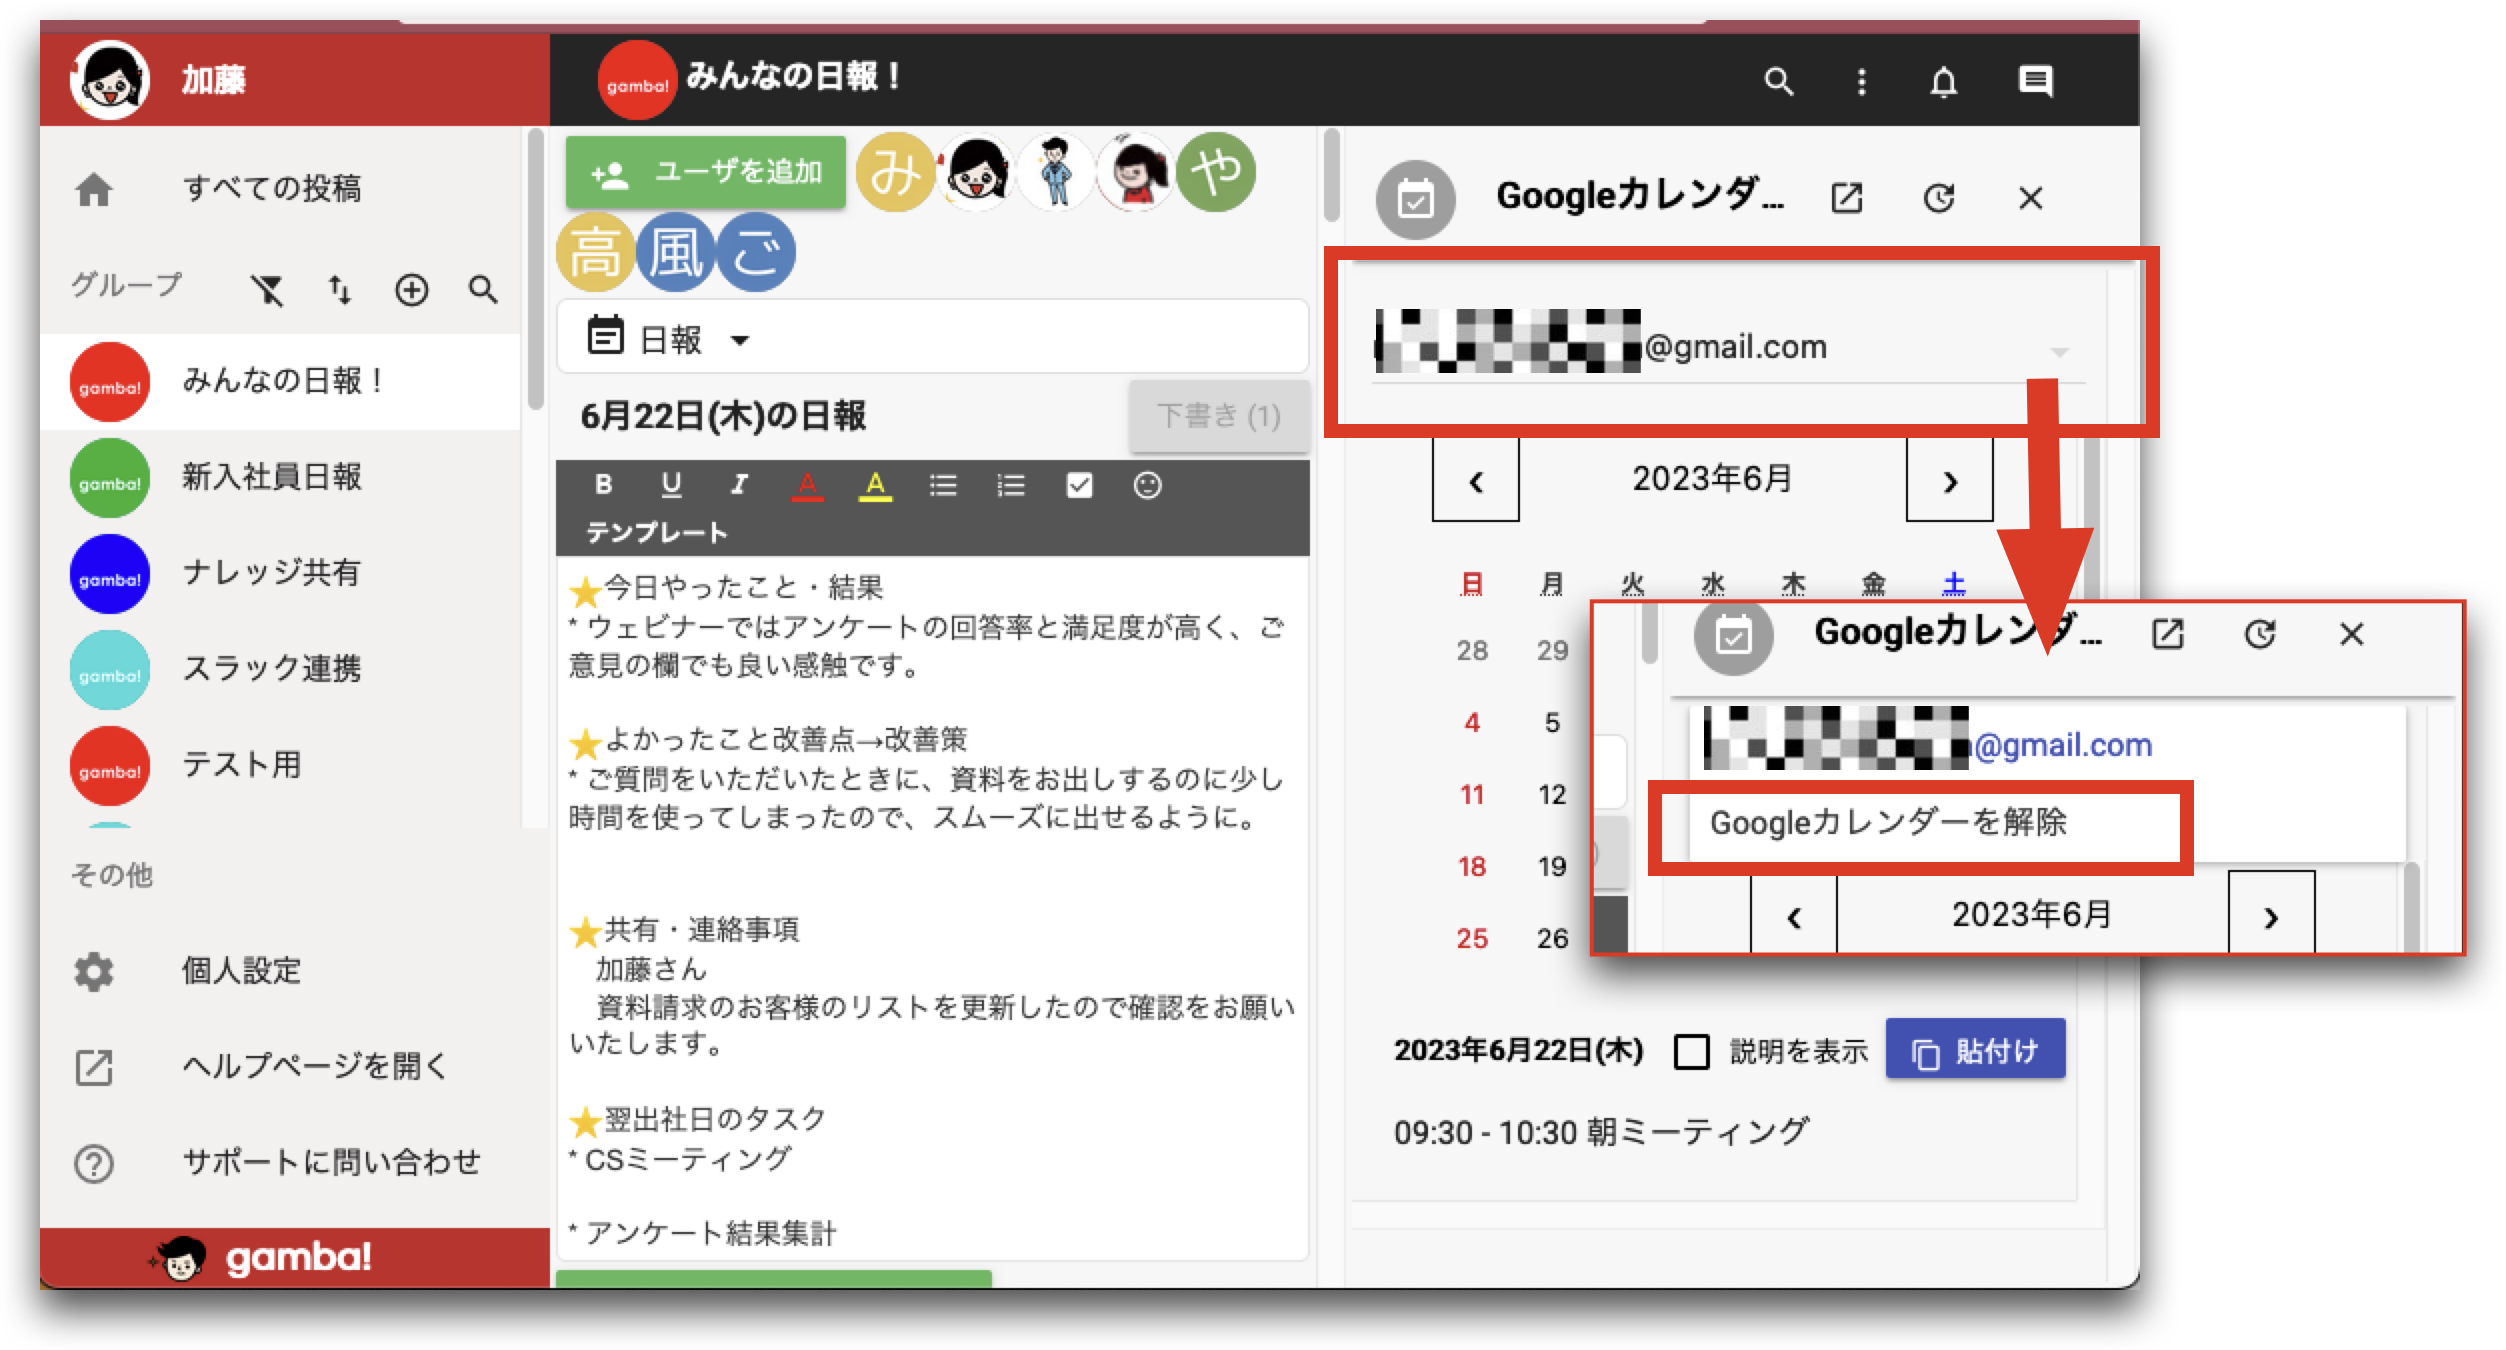Open the chat message icon in header
Viewport: 2506px width, 1350px height.
pyautogui.click(x=2035, y=81)
